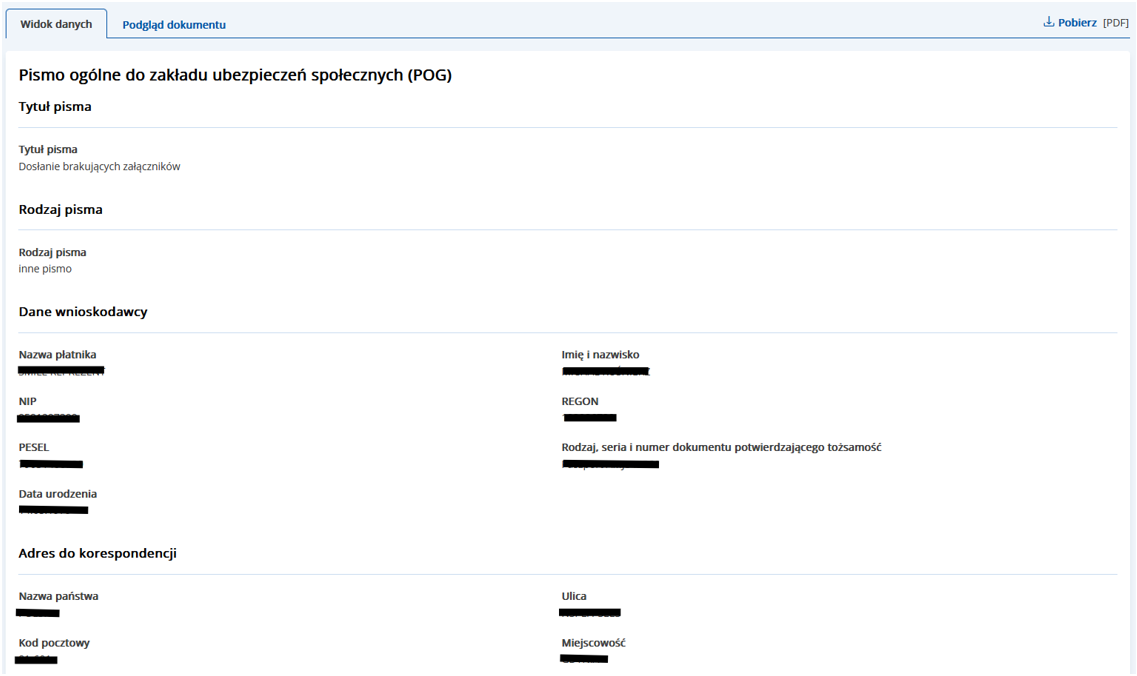
Task: Click the redacted Imię i nazwisko value
Action: (x=605, y=372)
